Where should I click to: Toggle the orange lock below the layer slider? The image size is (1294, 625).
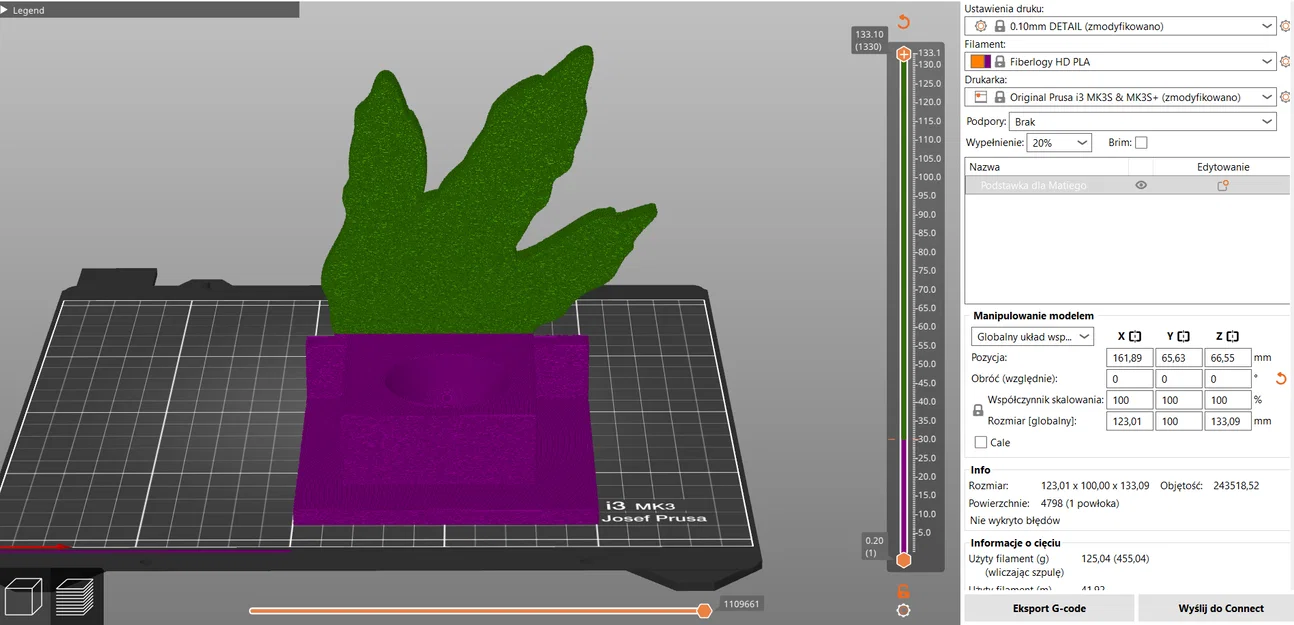pyautogui.click(x=904, y=591)
